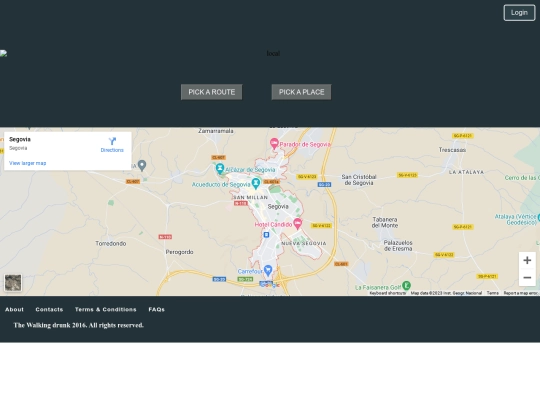Click the Segovia title in info card

click(20, 139)
